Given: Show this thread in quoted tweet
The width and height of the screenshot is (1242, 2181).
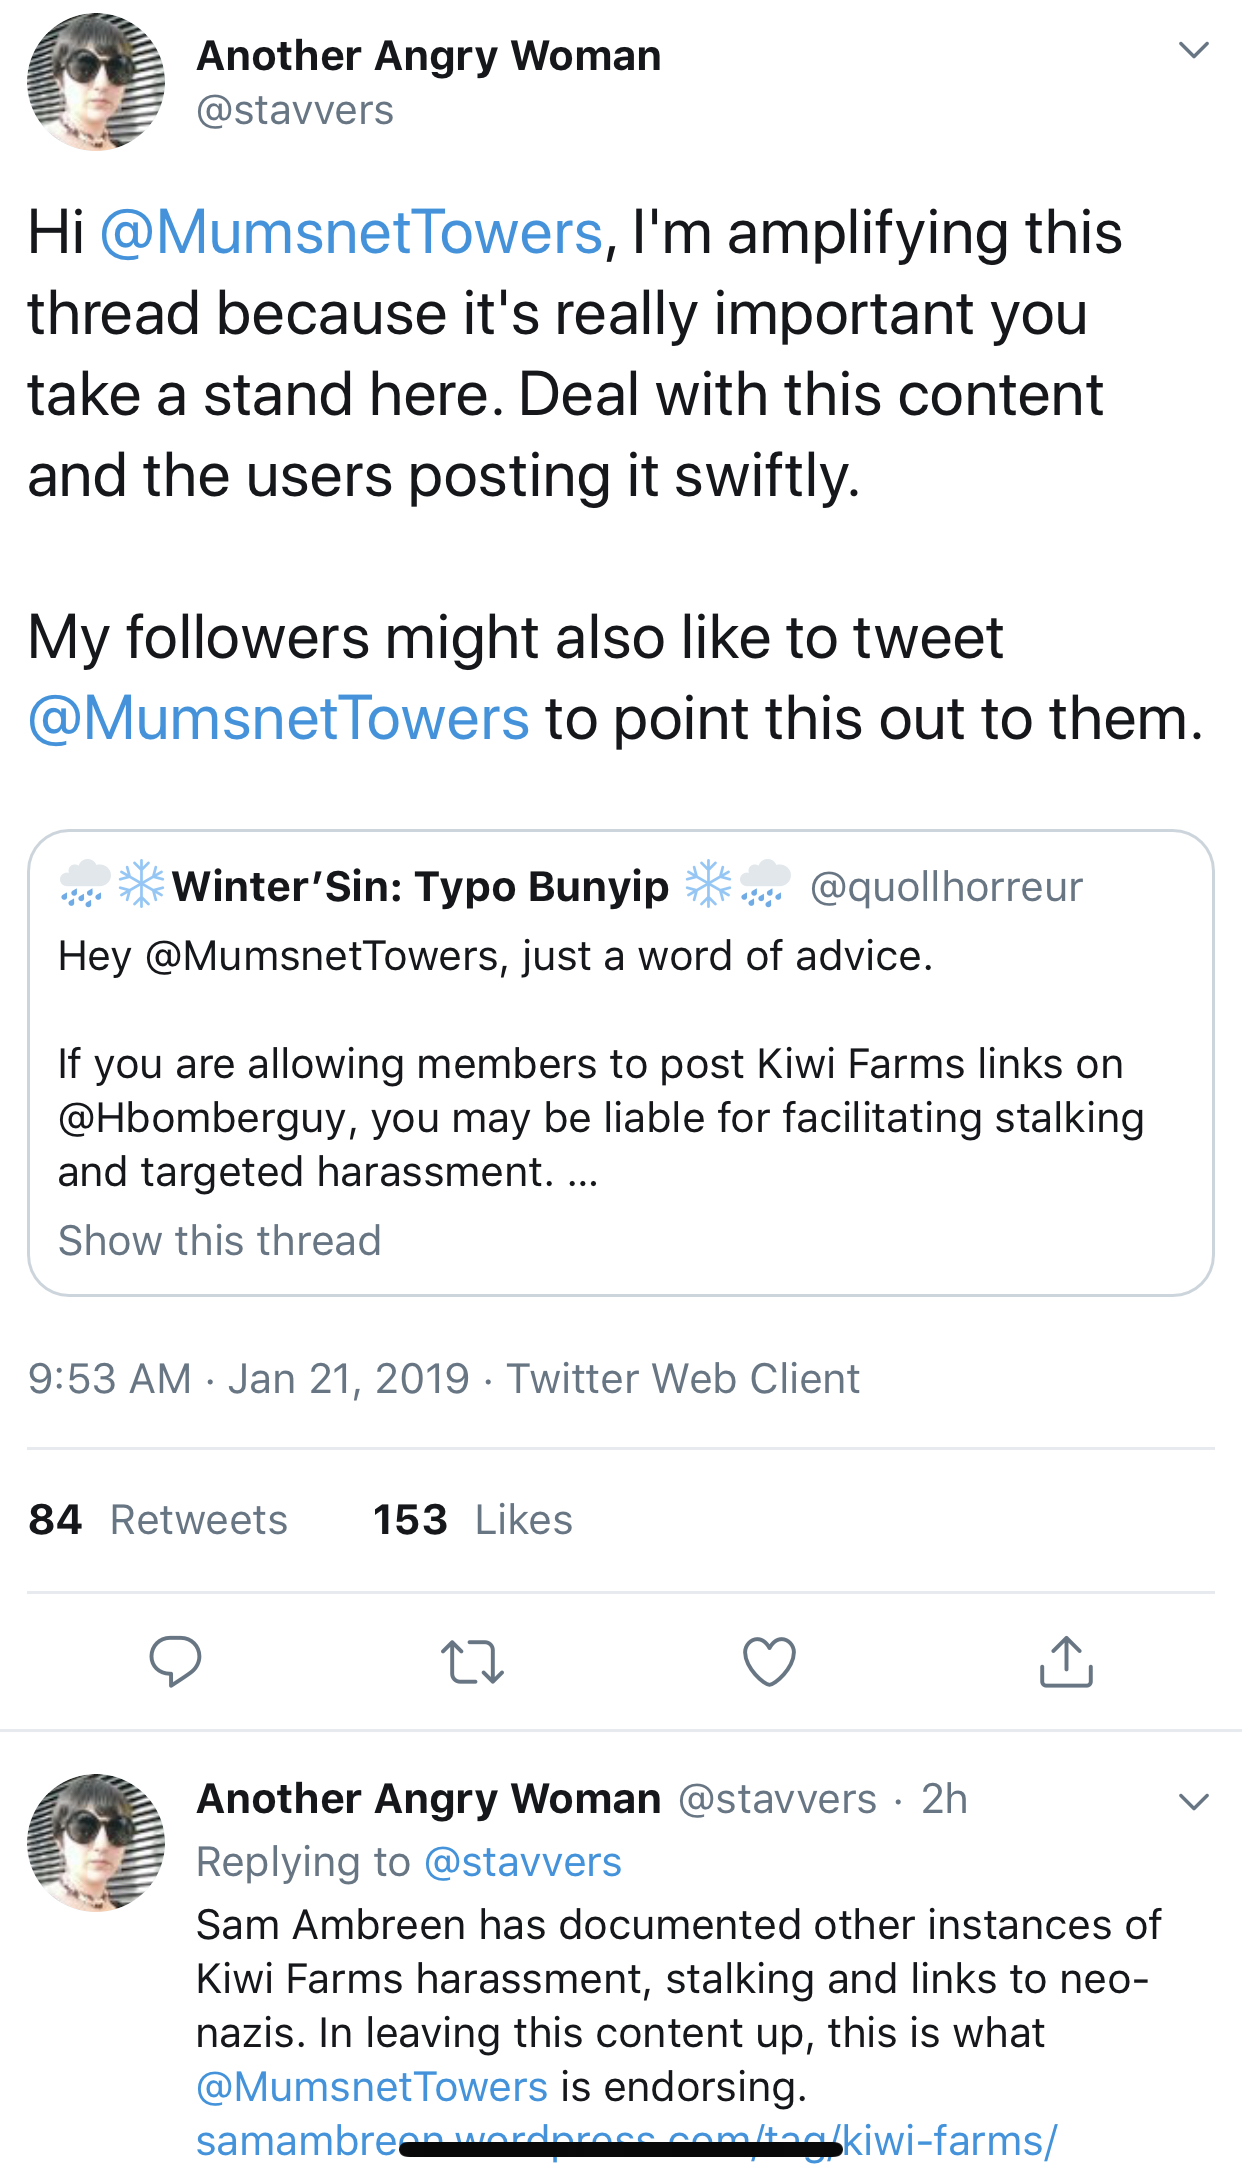Looking at the screenshot, I should pyautogui.click(x=219, y=1240).
